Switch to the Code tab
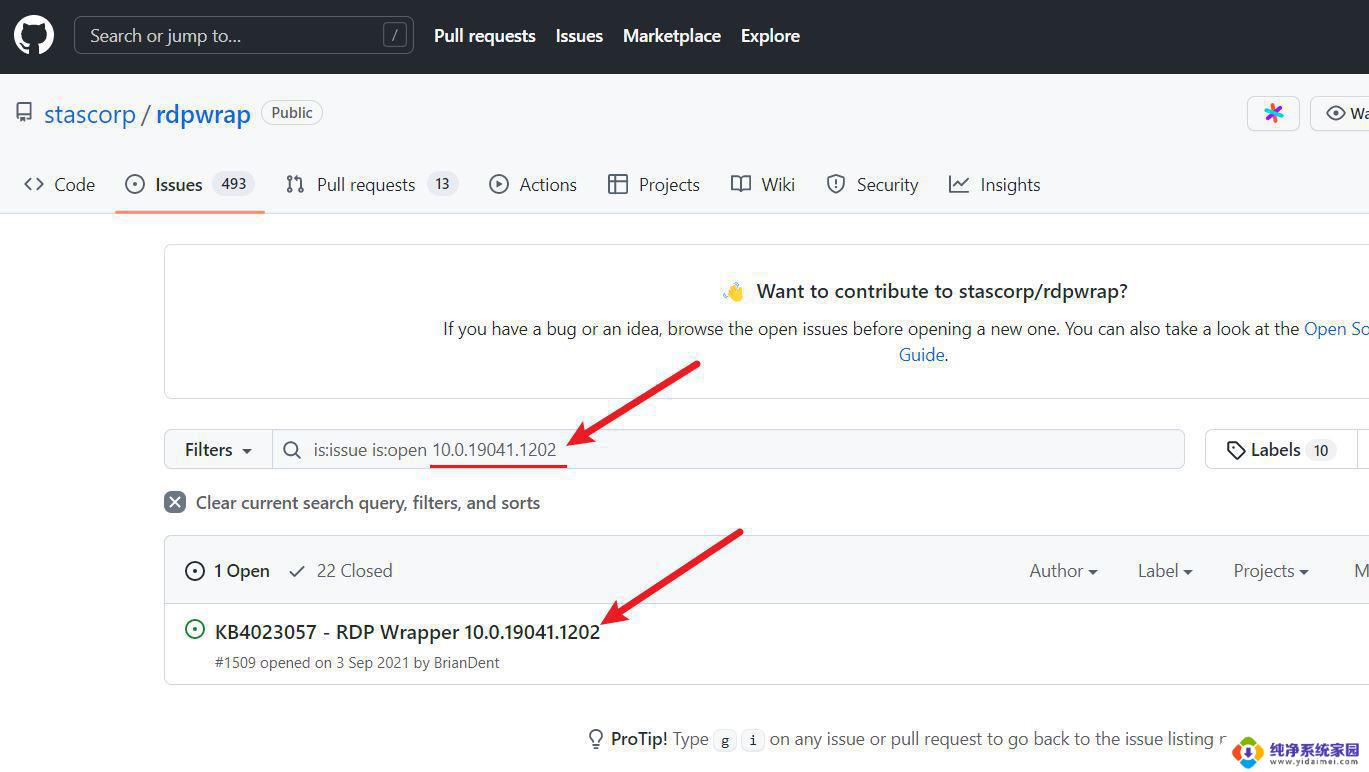 tap(60, 184)
